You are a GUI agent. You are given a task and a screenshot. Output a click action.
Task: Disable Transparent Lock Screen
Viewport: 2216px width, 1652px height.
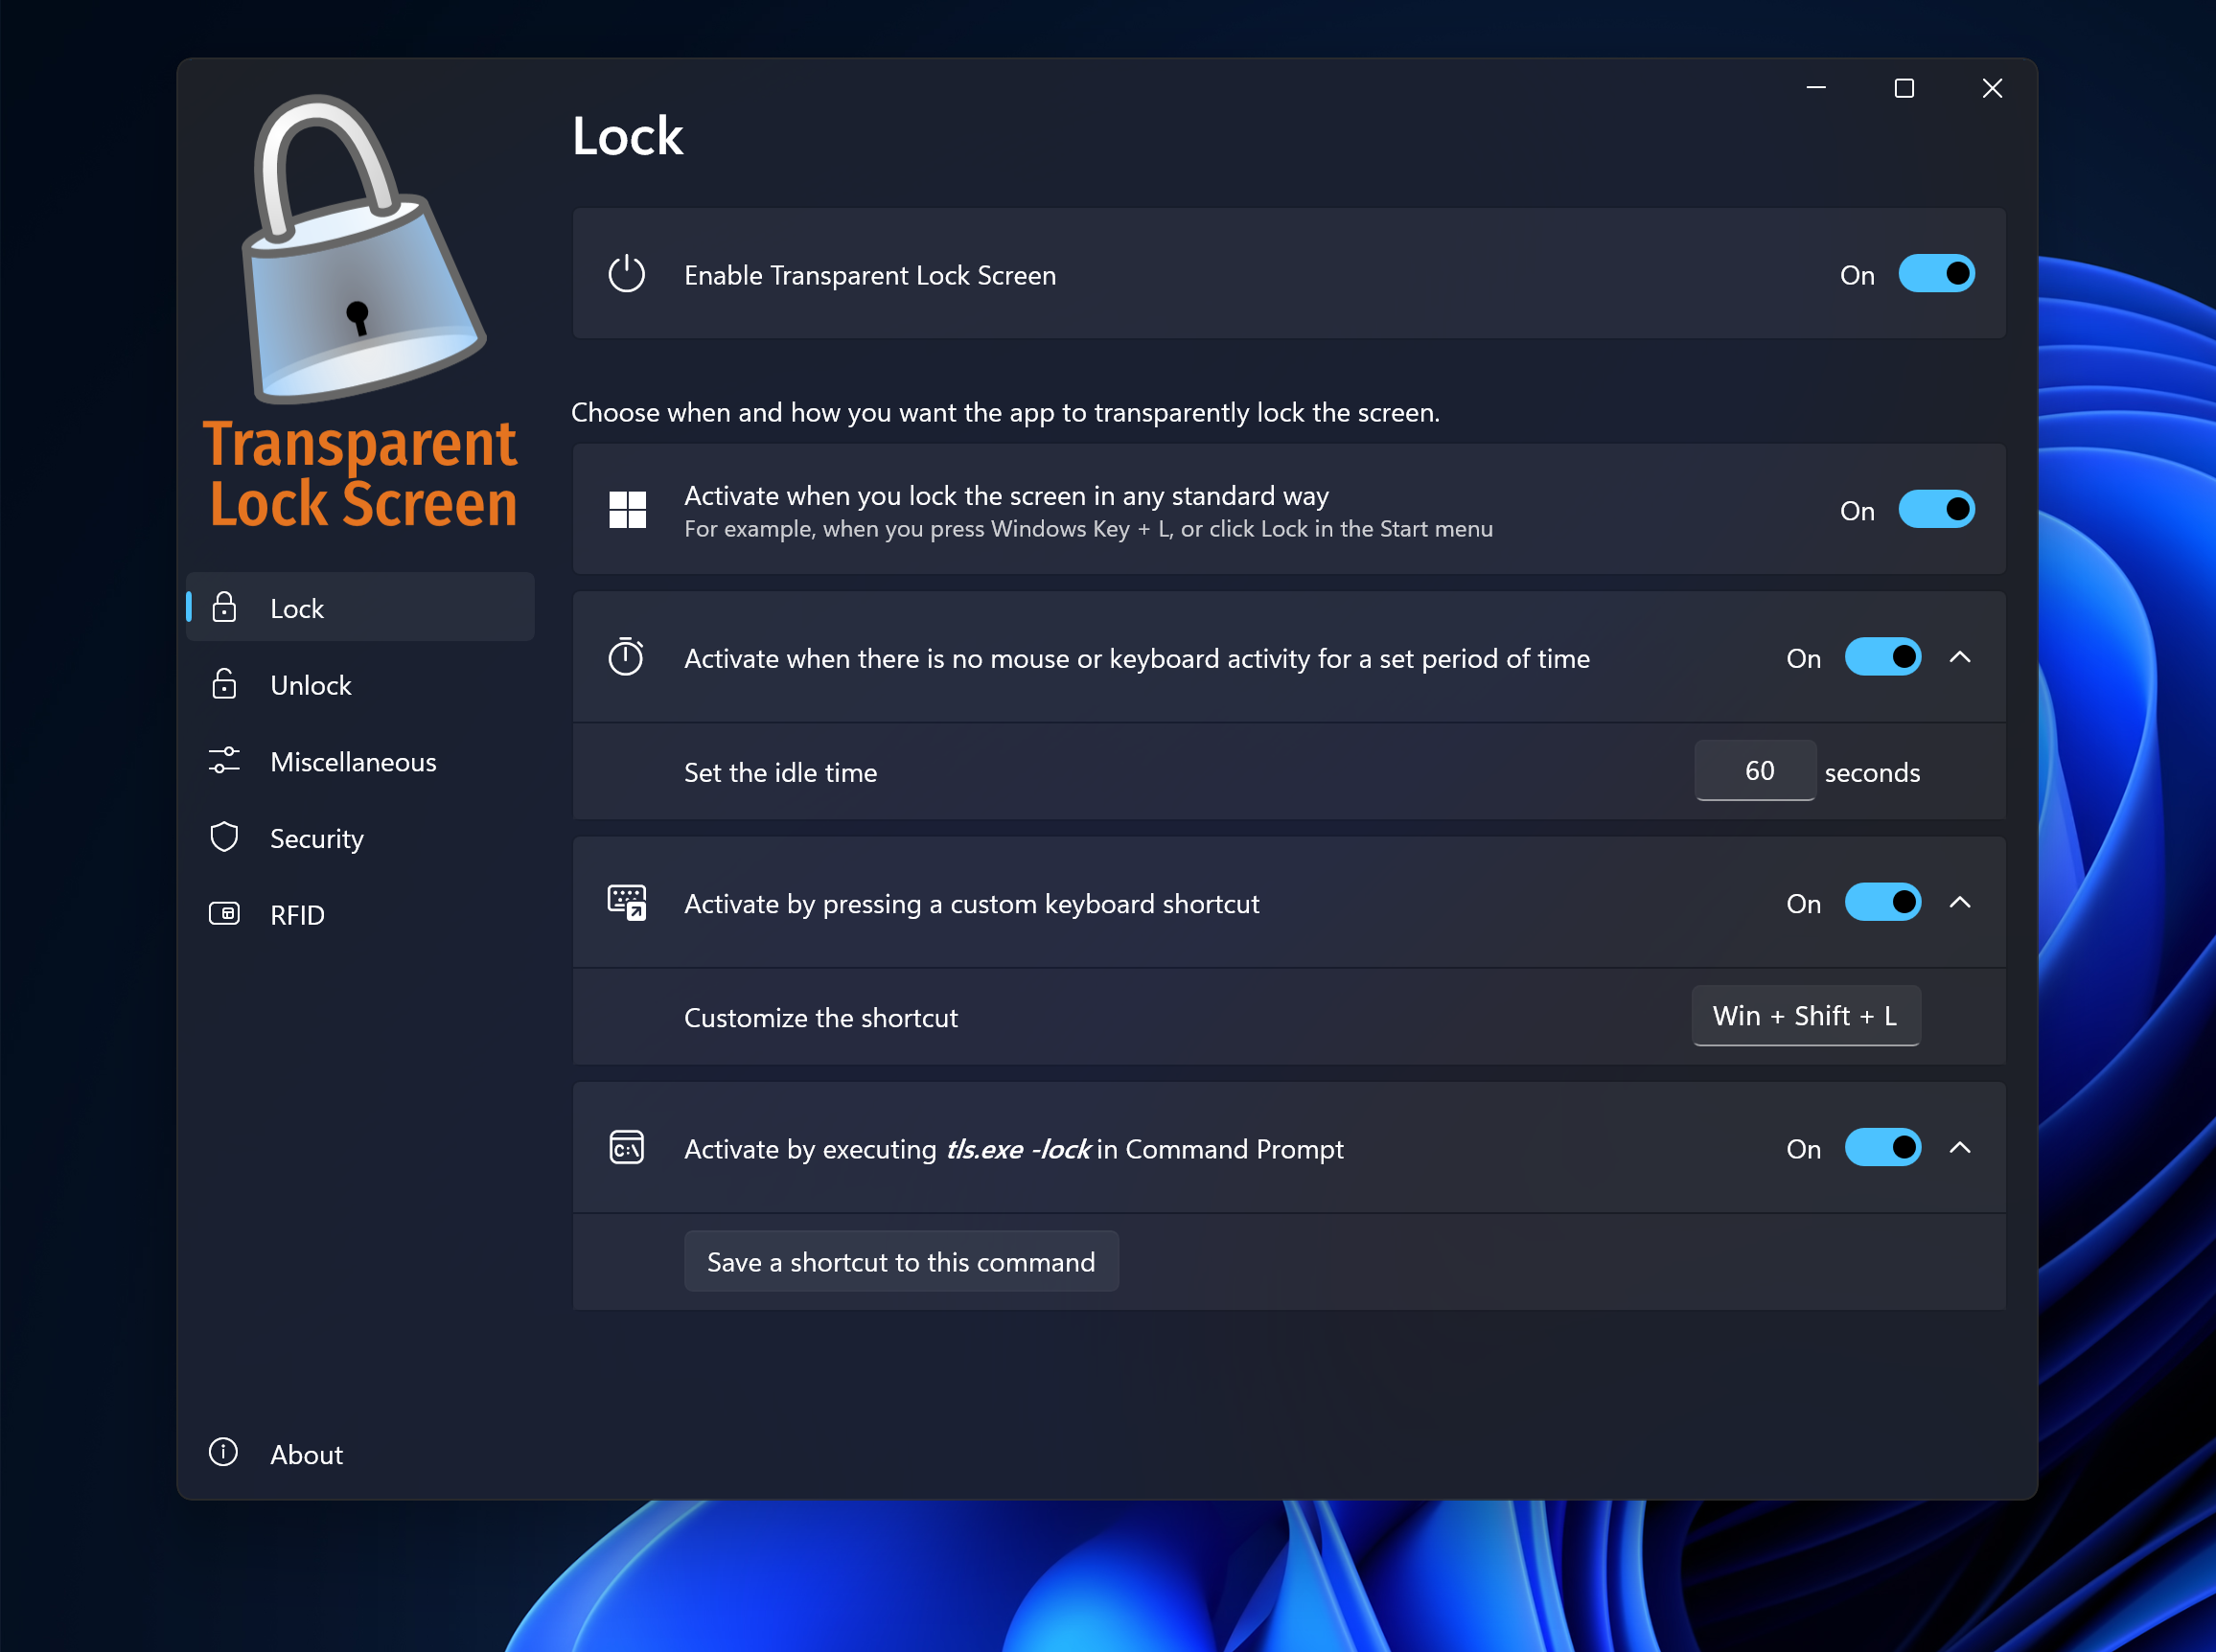click(1936, 274)
